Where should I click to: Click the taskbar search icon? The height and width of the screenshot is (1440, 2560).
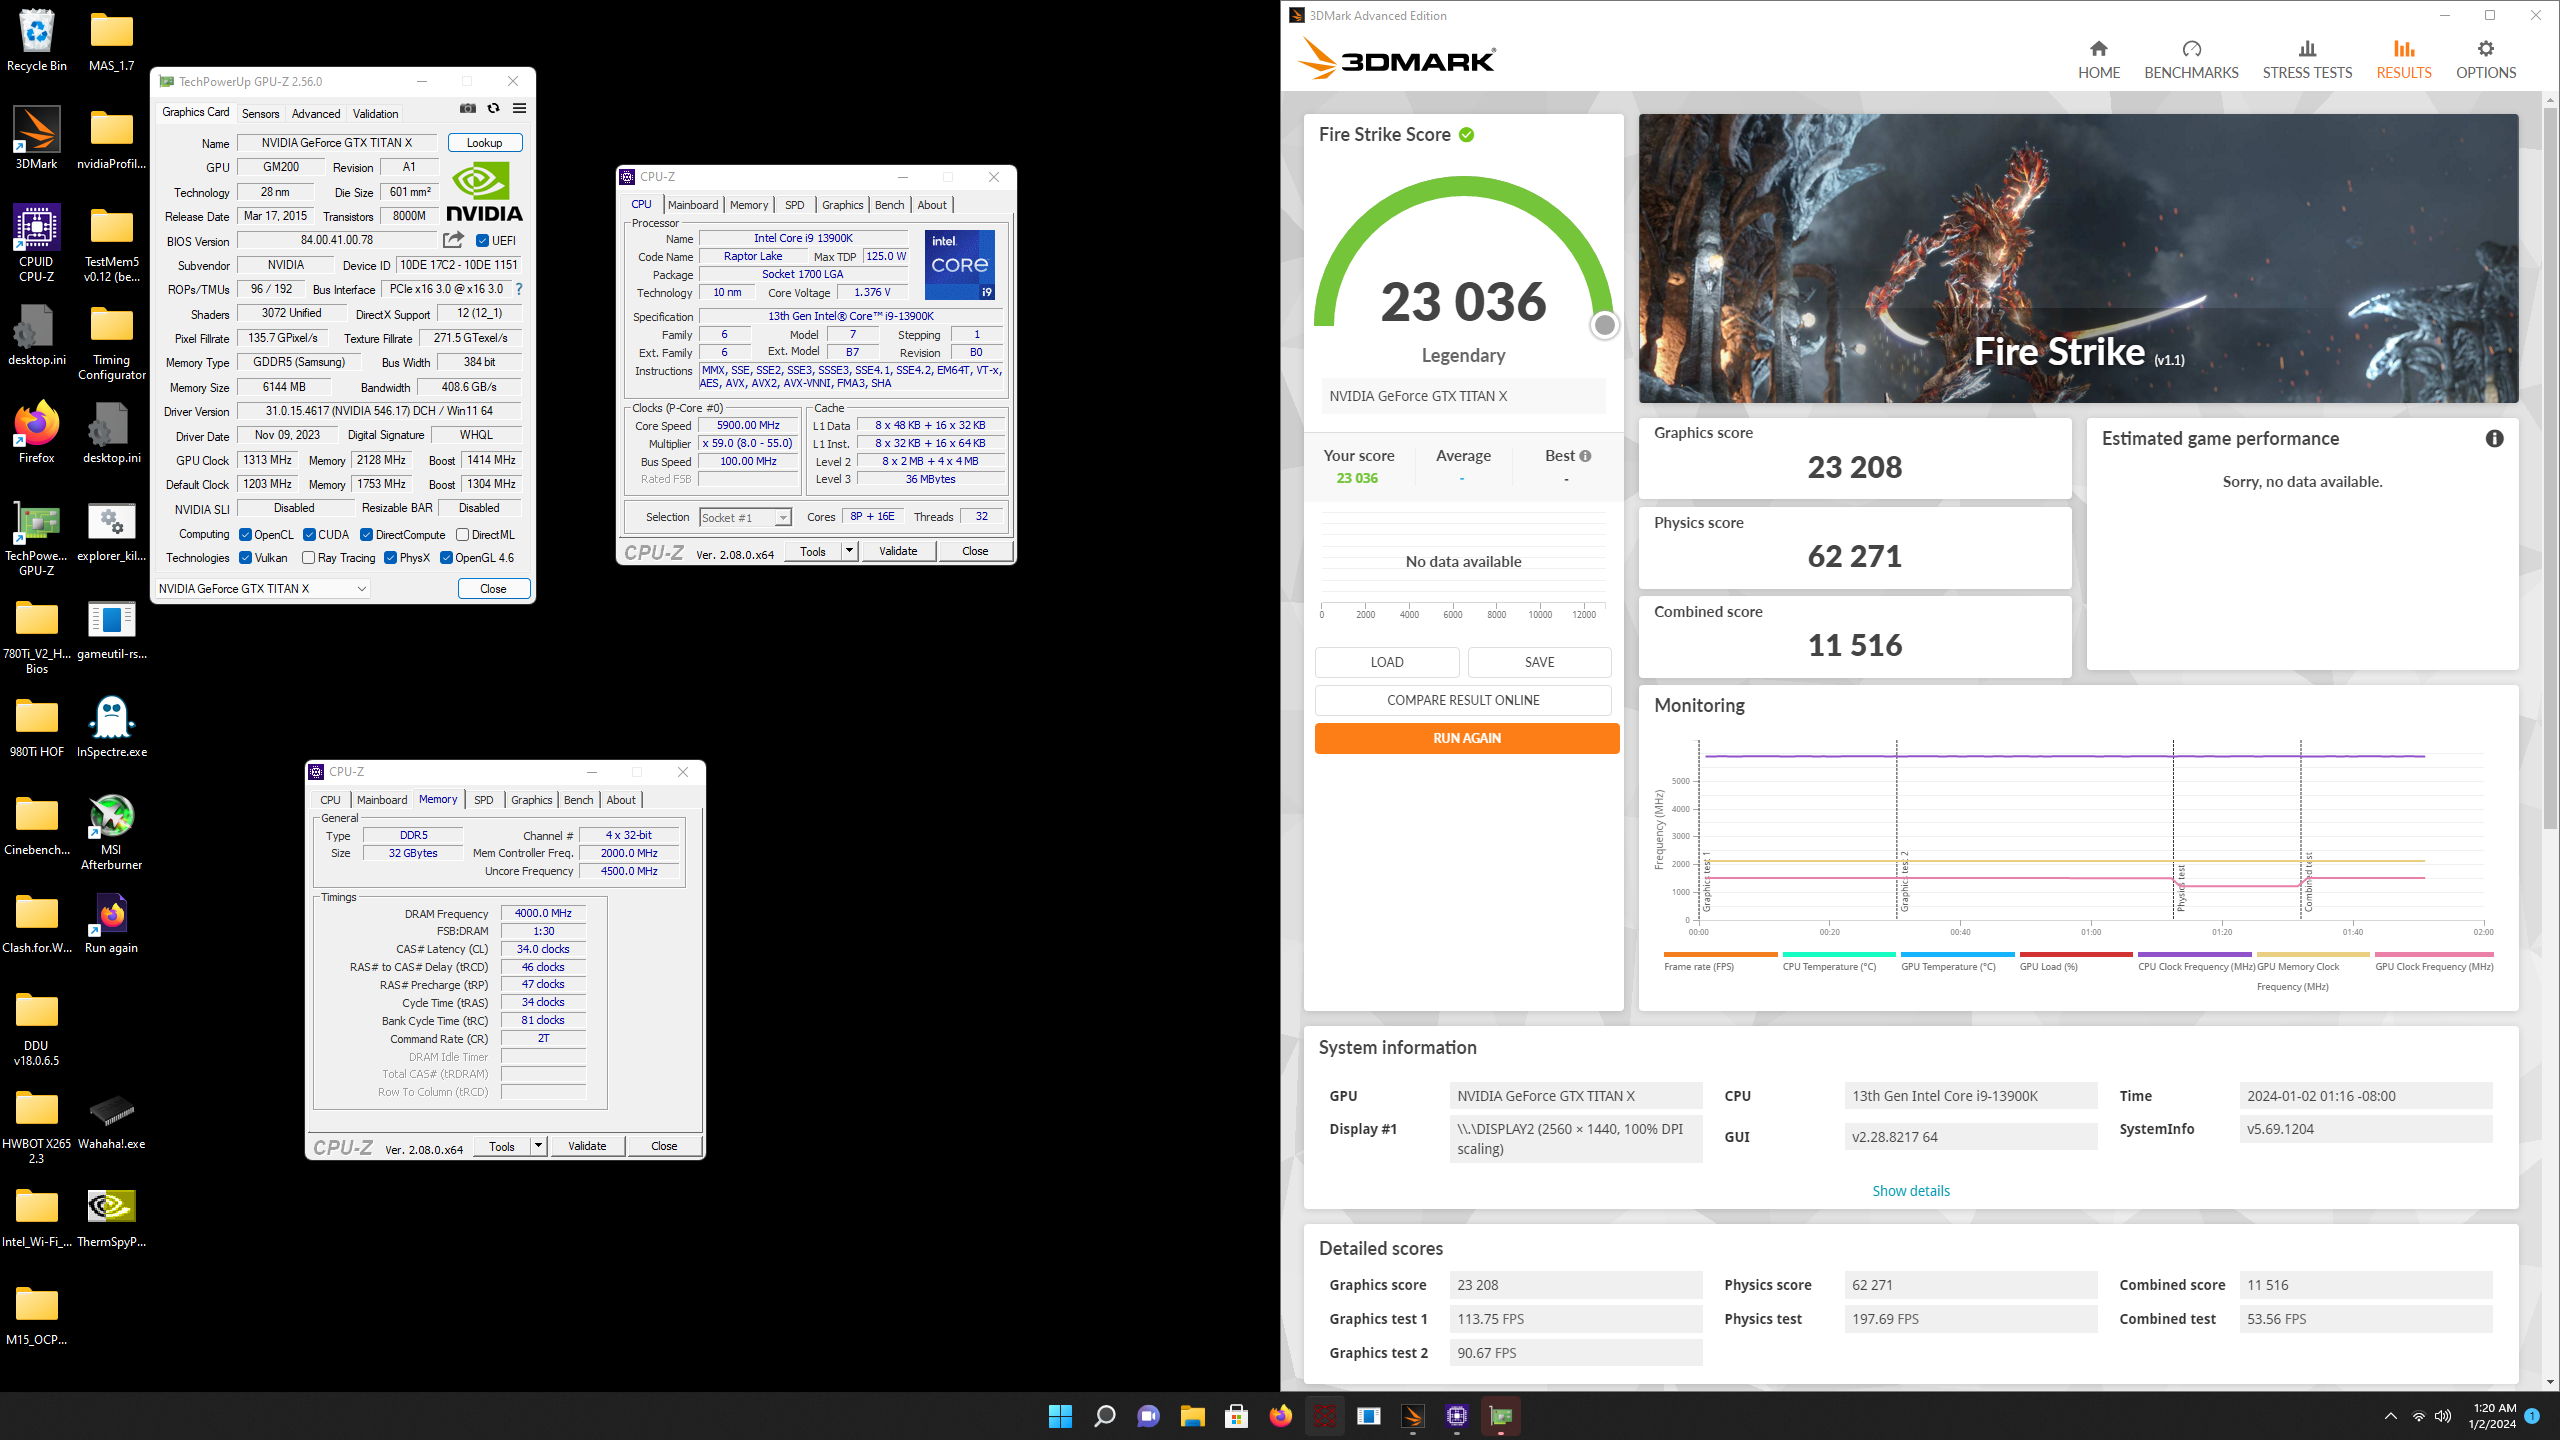[x=1104, y=1416]
